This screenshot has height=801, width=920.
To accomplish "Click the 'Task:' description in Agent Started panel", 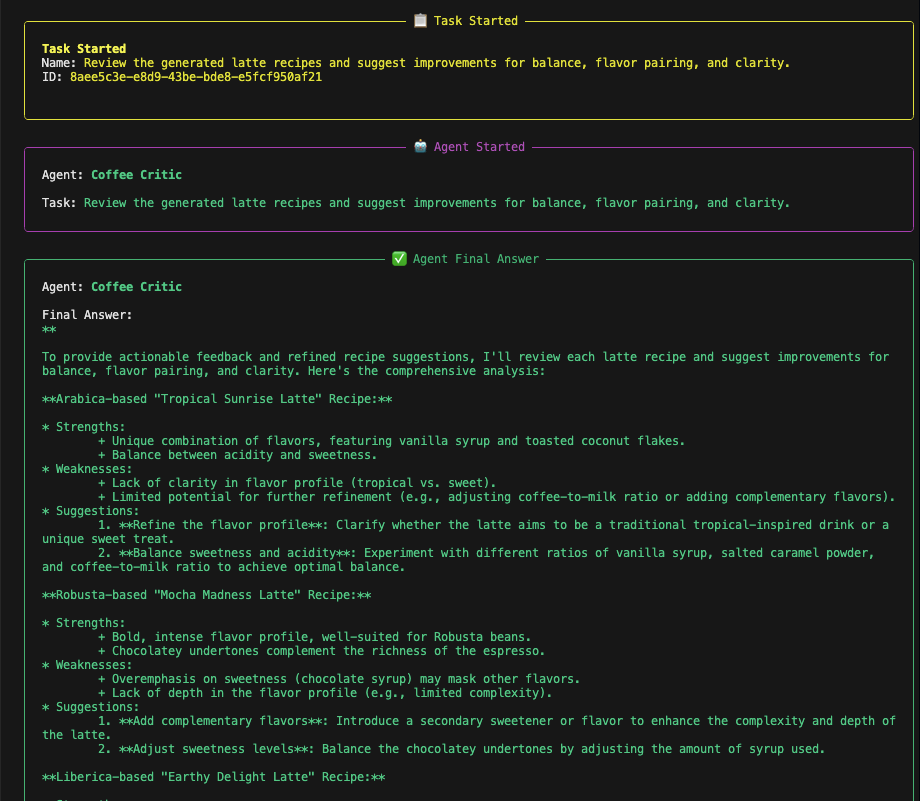I will pyautogui.click(x=436, y=203).
